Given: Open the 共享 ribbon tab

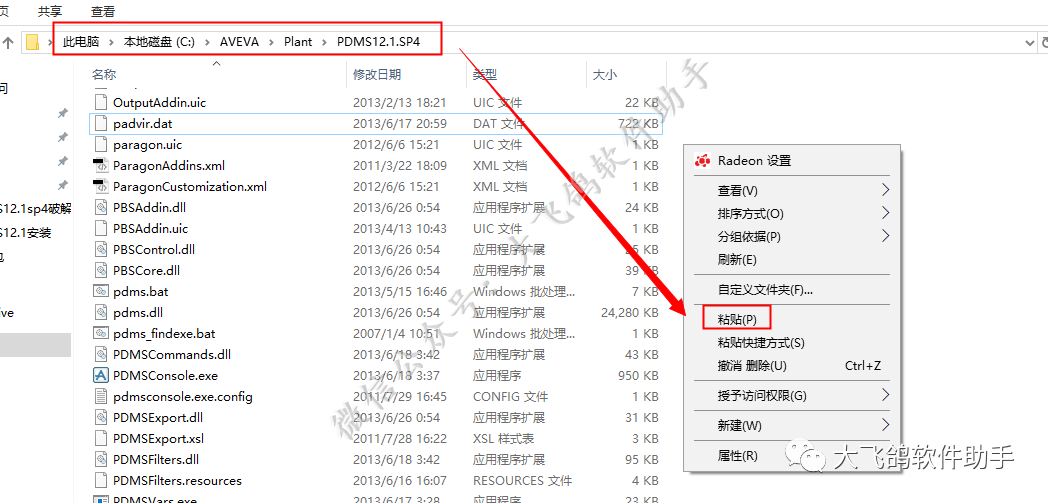Looking at the screenshot, I should coord(50,11).
